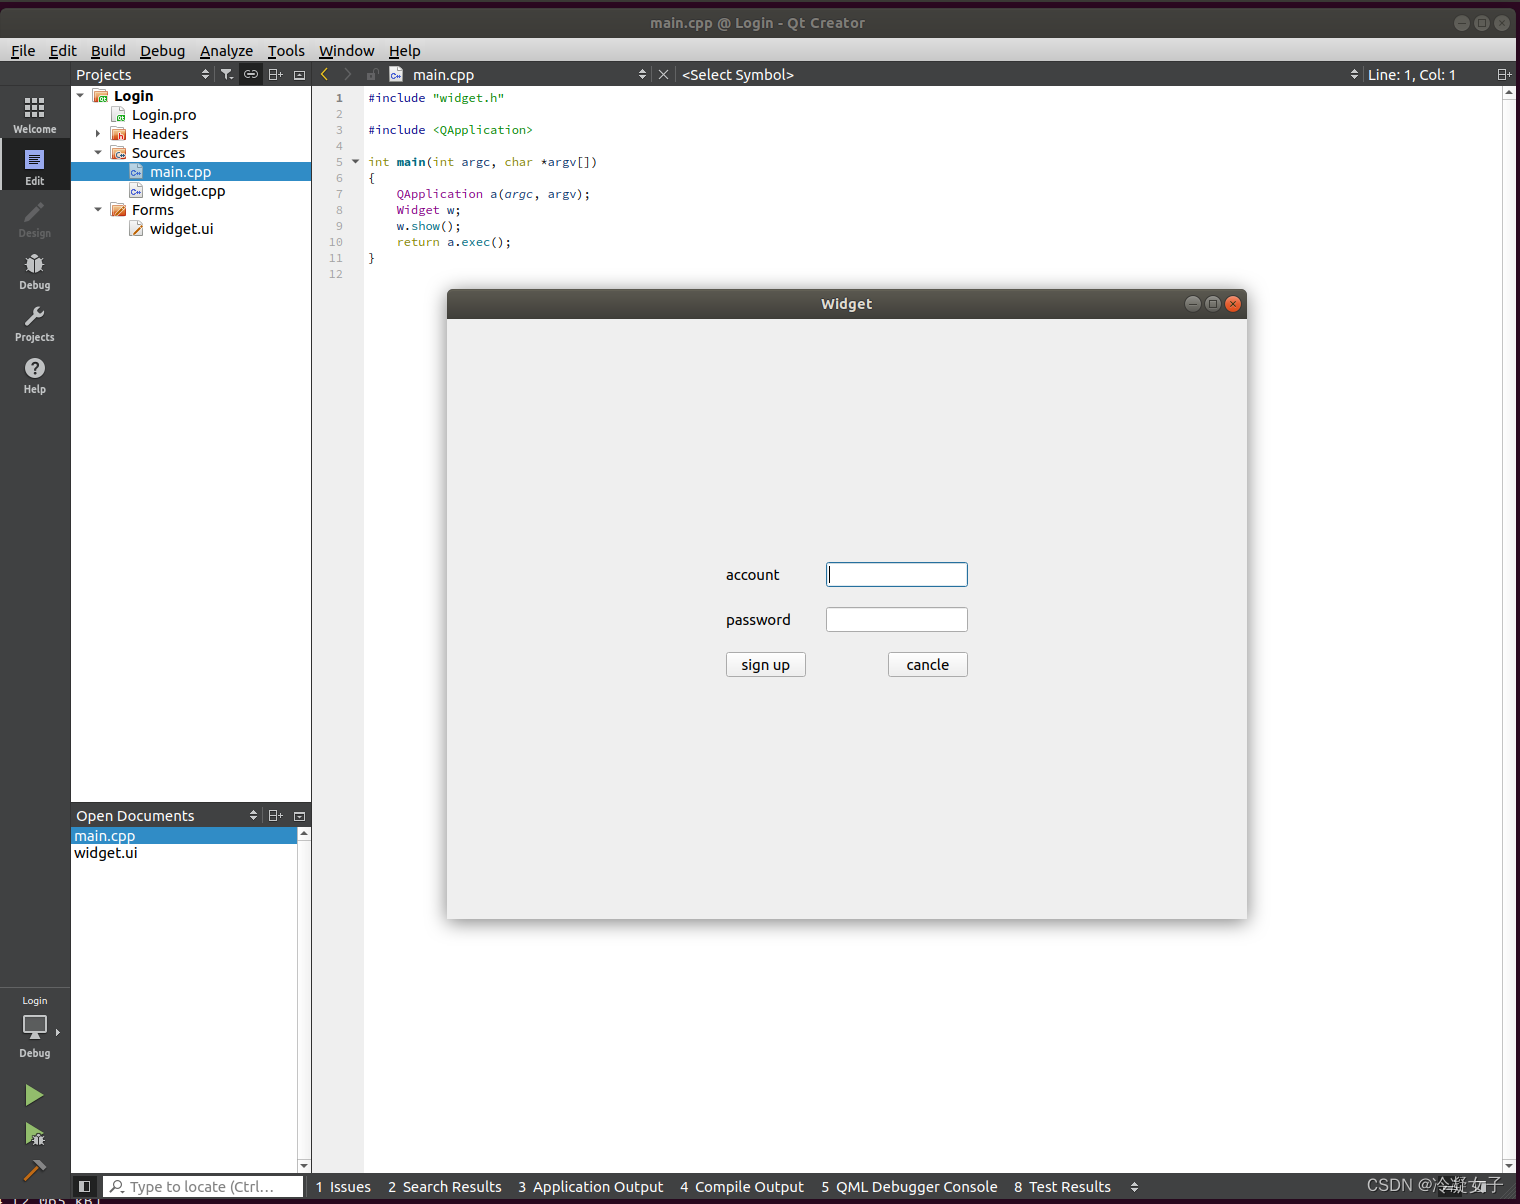Split the Projects side panel

click(x=275, y=74)
